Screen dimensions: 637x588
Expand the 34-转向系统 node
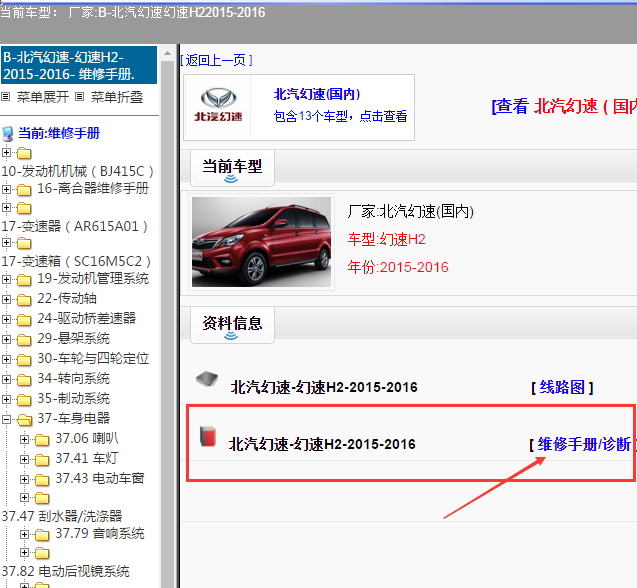pyautogui.click(x=6, y=379)
